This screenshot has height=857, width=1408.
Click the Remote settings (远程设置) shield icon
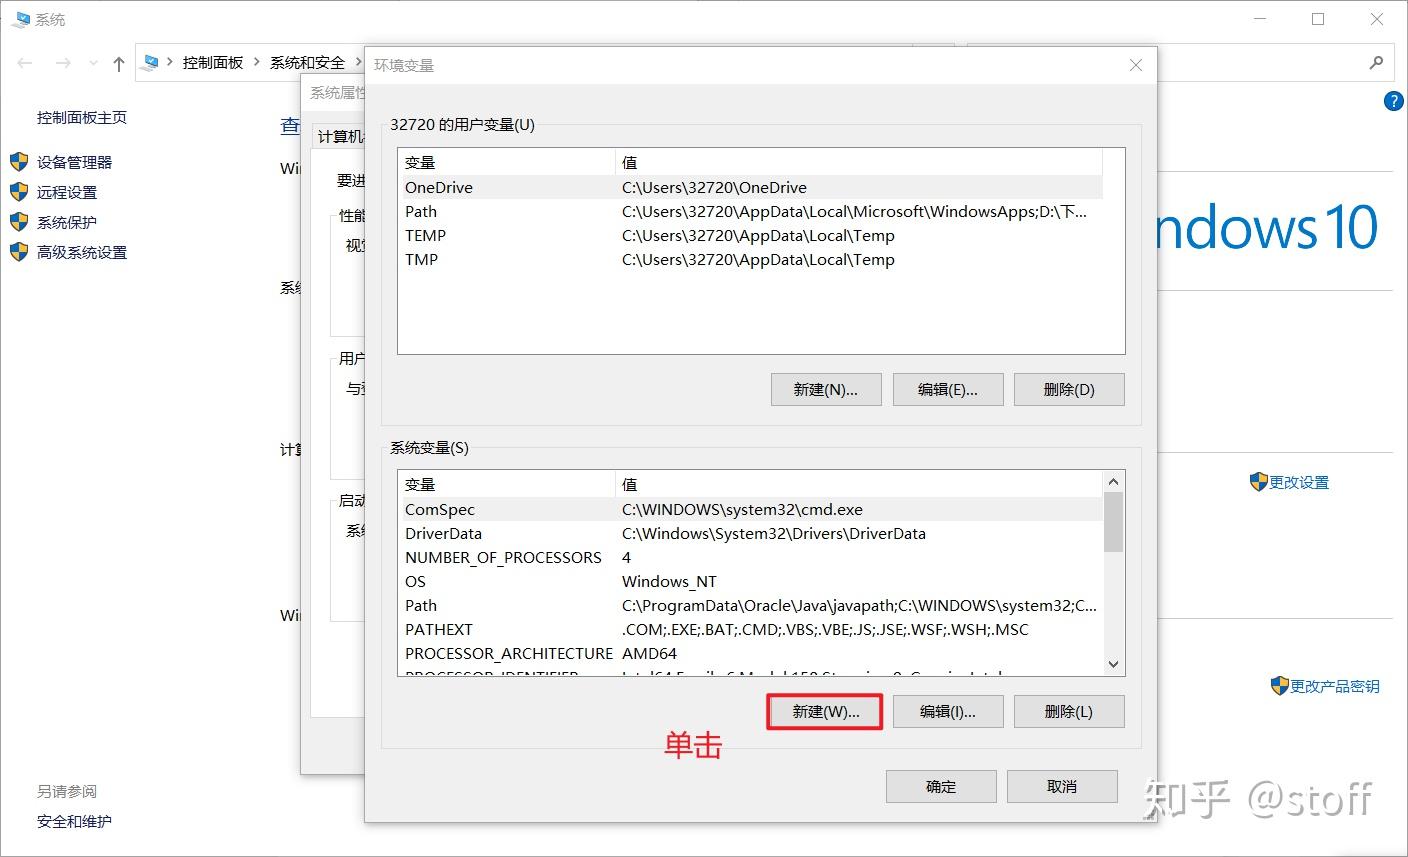(x=19, y=192)
